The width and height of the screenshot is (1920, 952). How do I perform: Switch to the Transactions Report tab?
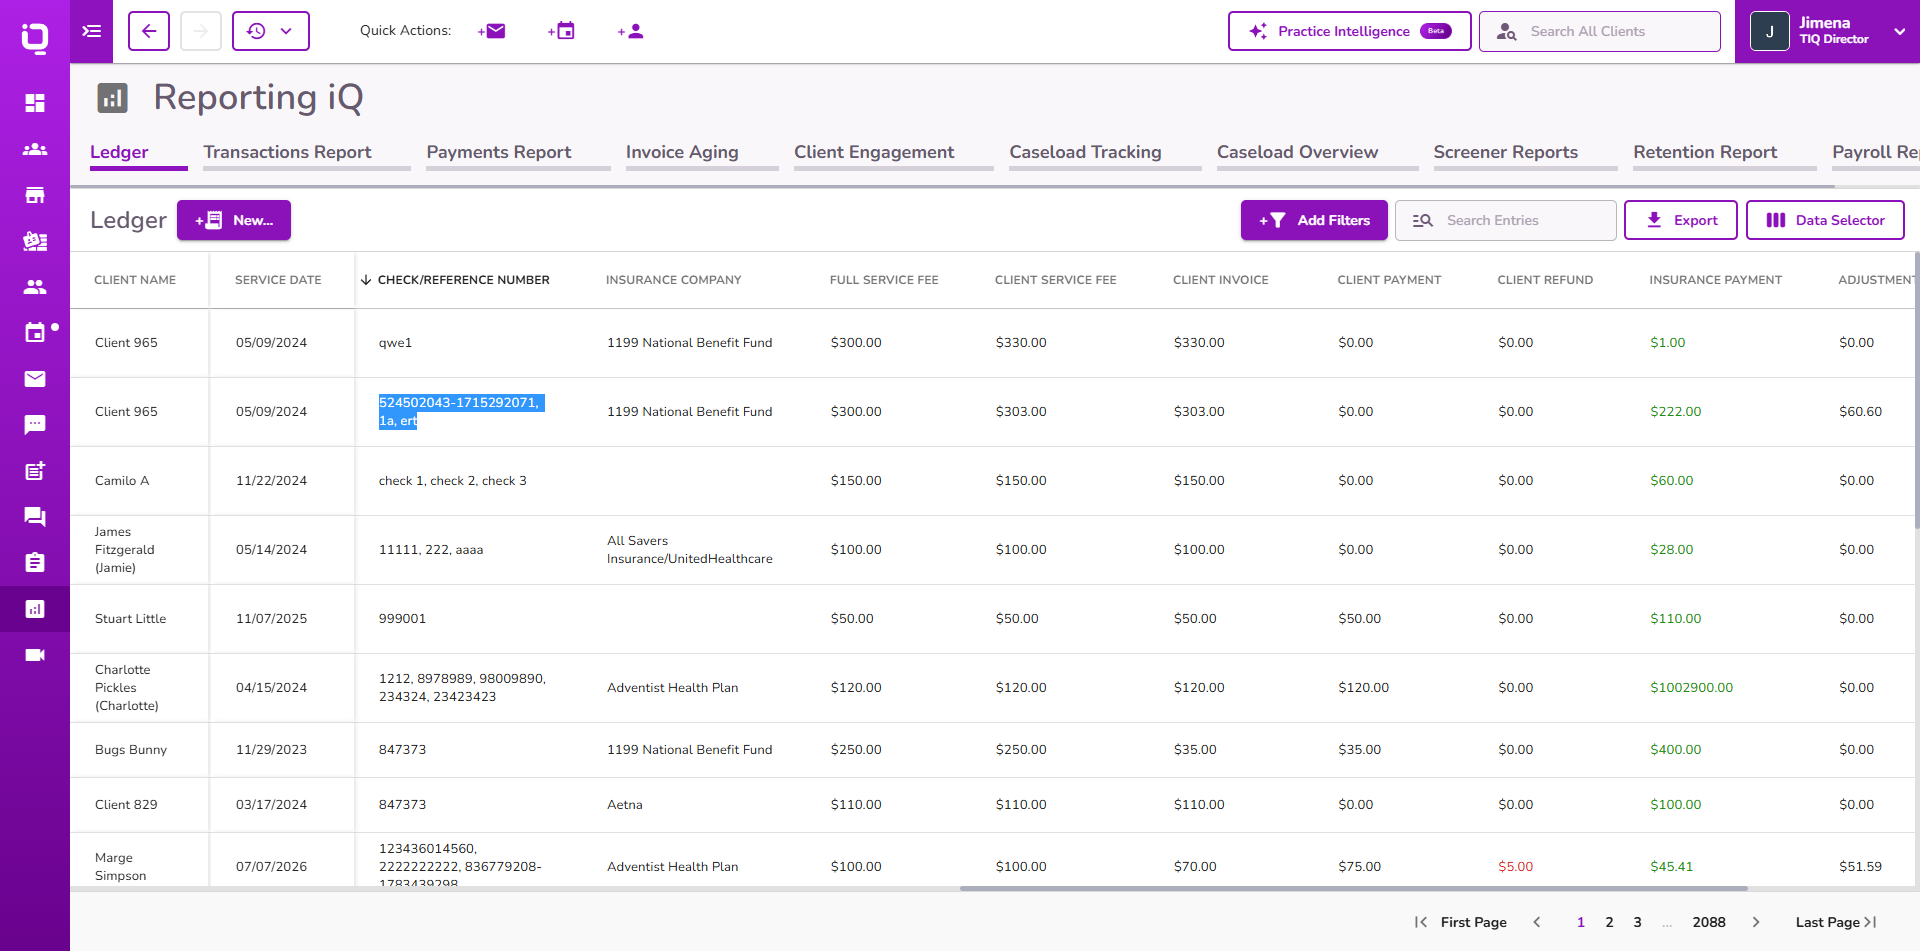click(x=288, y=152)
